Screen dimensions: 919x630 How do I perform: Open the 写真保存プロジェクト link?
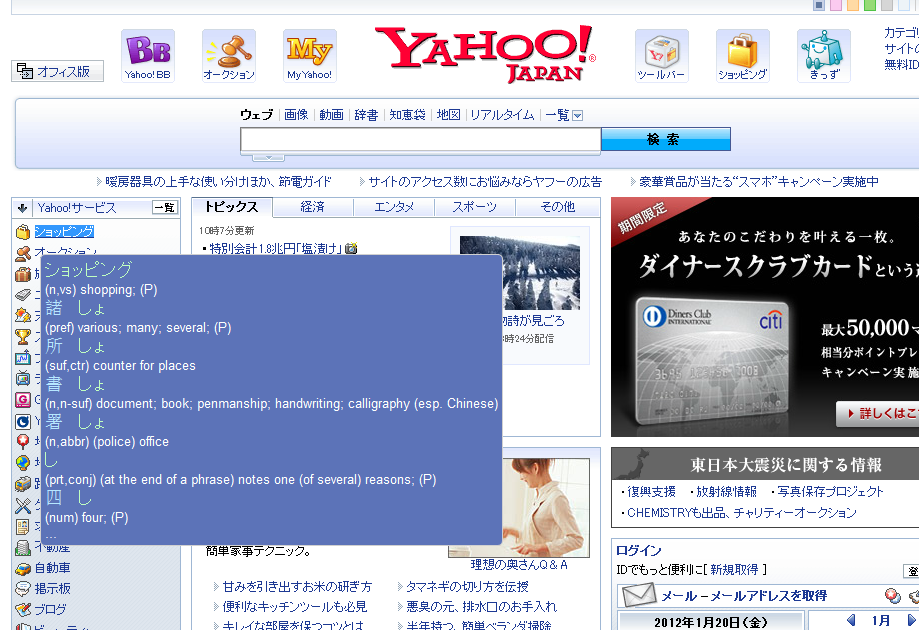pyautogui.click(x=830, y=492)
